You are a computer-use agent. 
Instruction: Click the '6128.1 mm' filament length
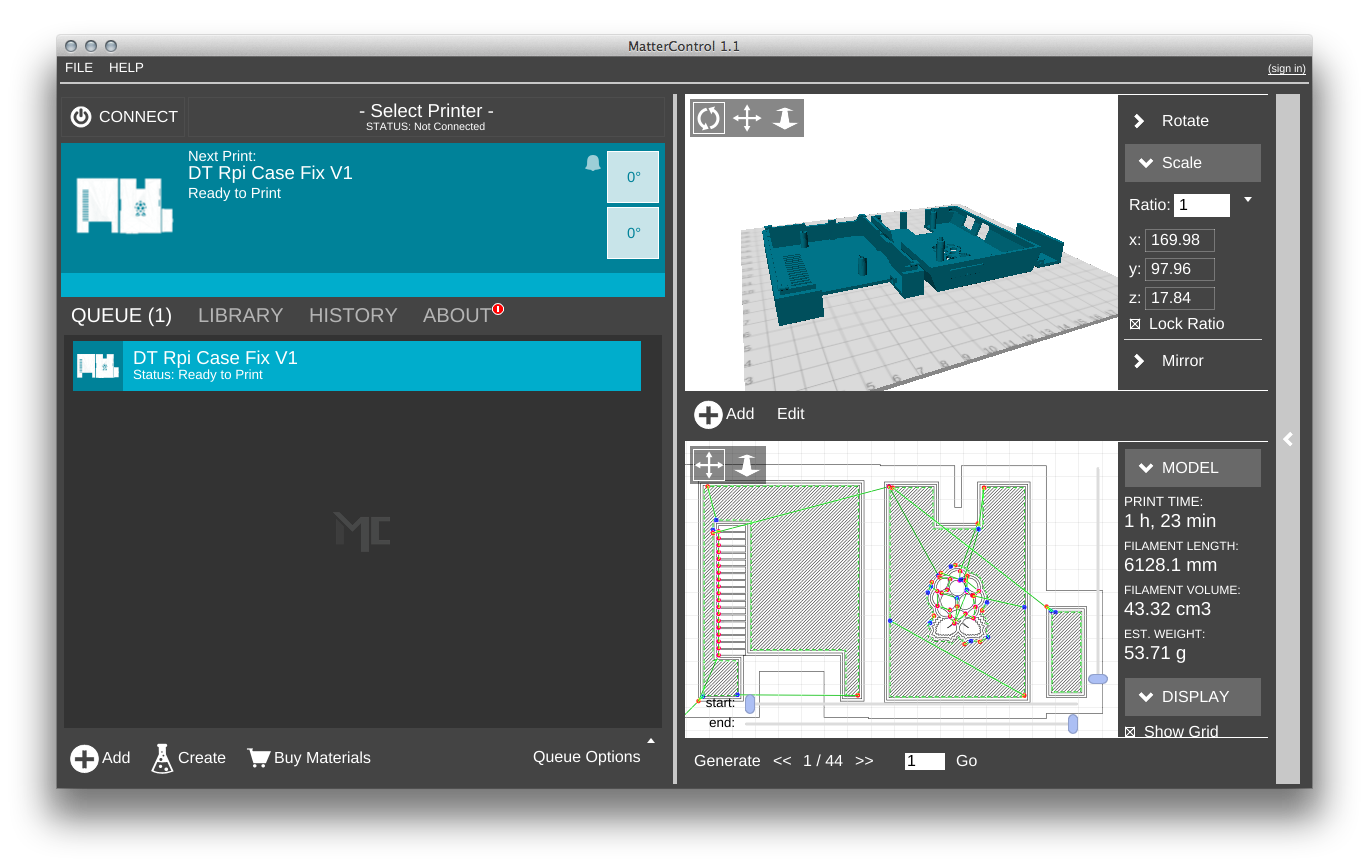pos(1170,565)
